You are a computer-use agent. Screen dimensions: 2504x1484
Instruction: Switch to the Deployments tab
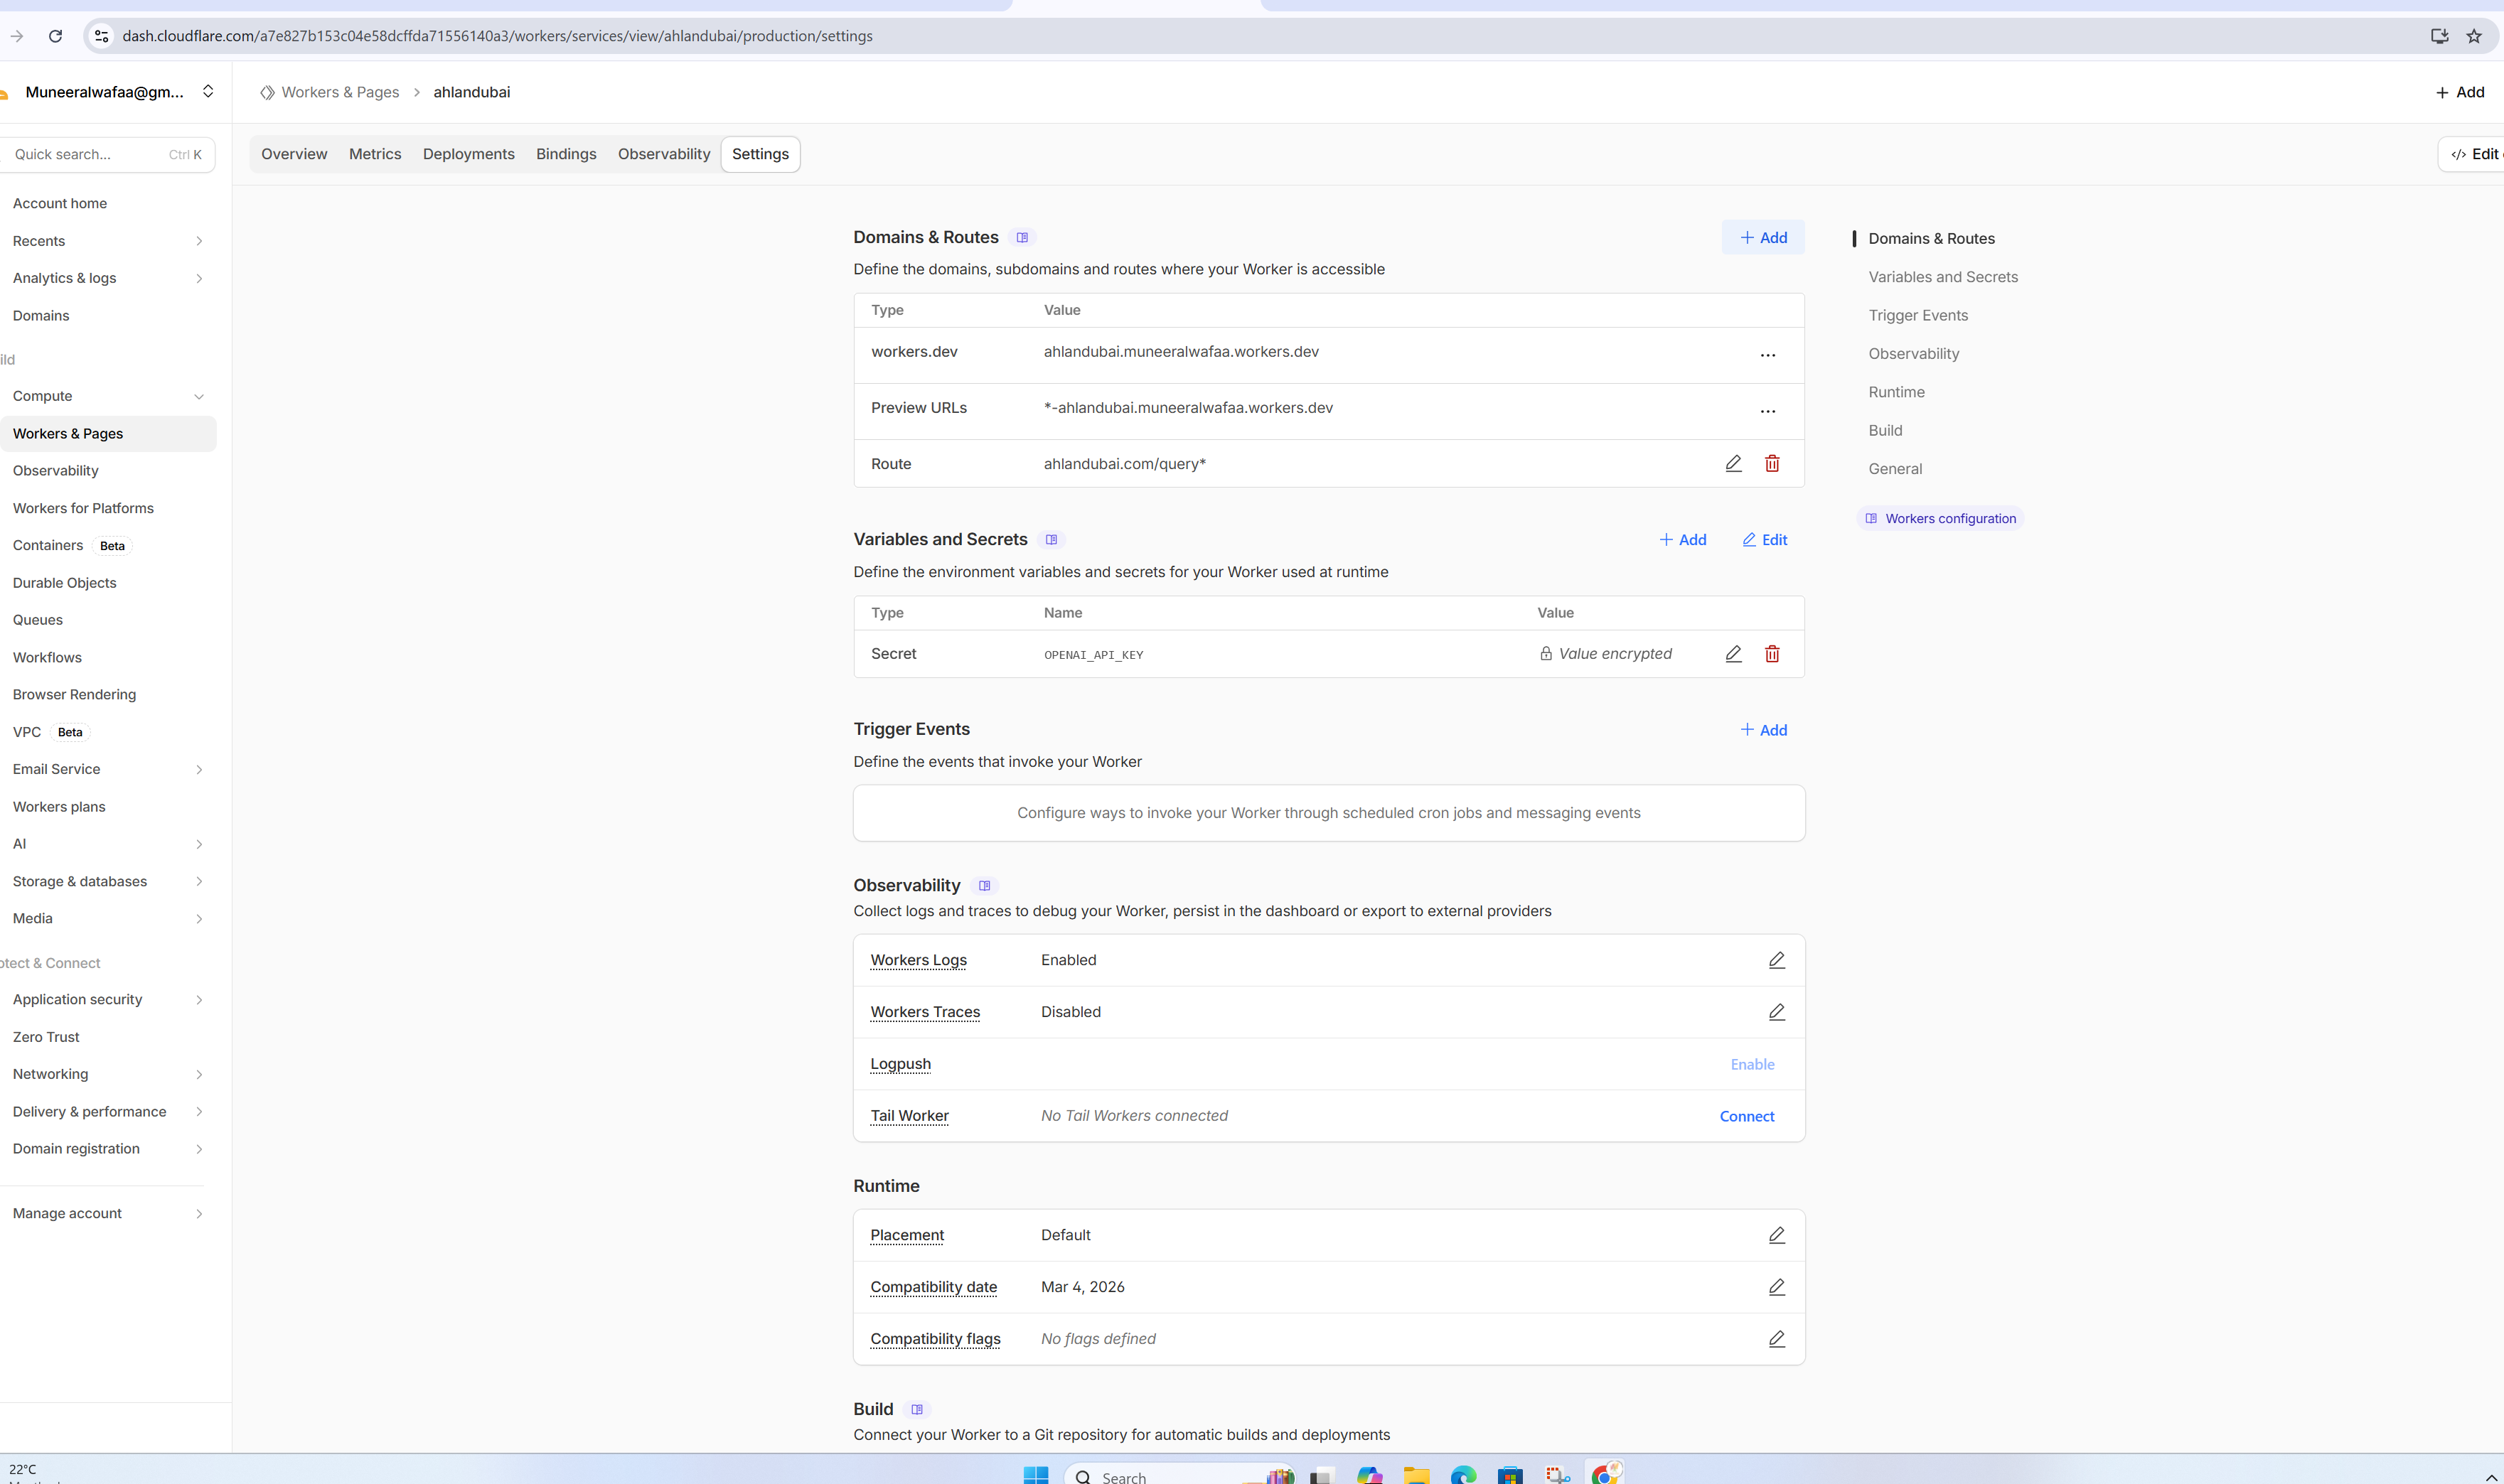tap(468, 154)
